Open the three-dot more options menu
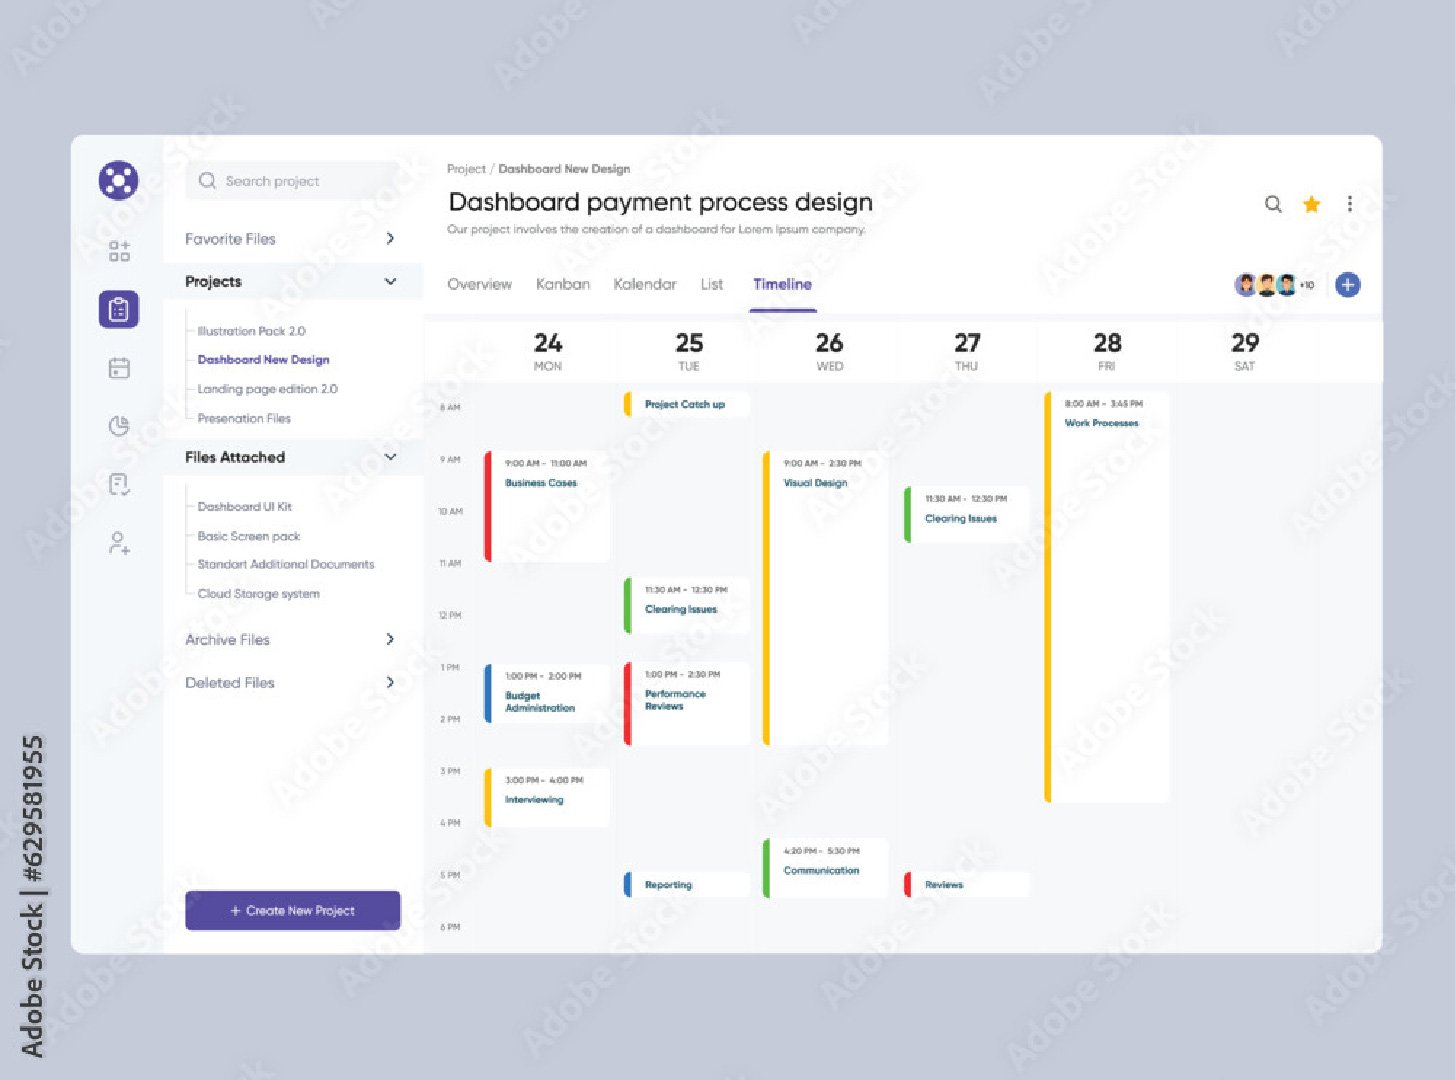Screen dimensions: 1456x1080 pos(1349,204)
